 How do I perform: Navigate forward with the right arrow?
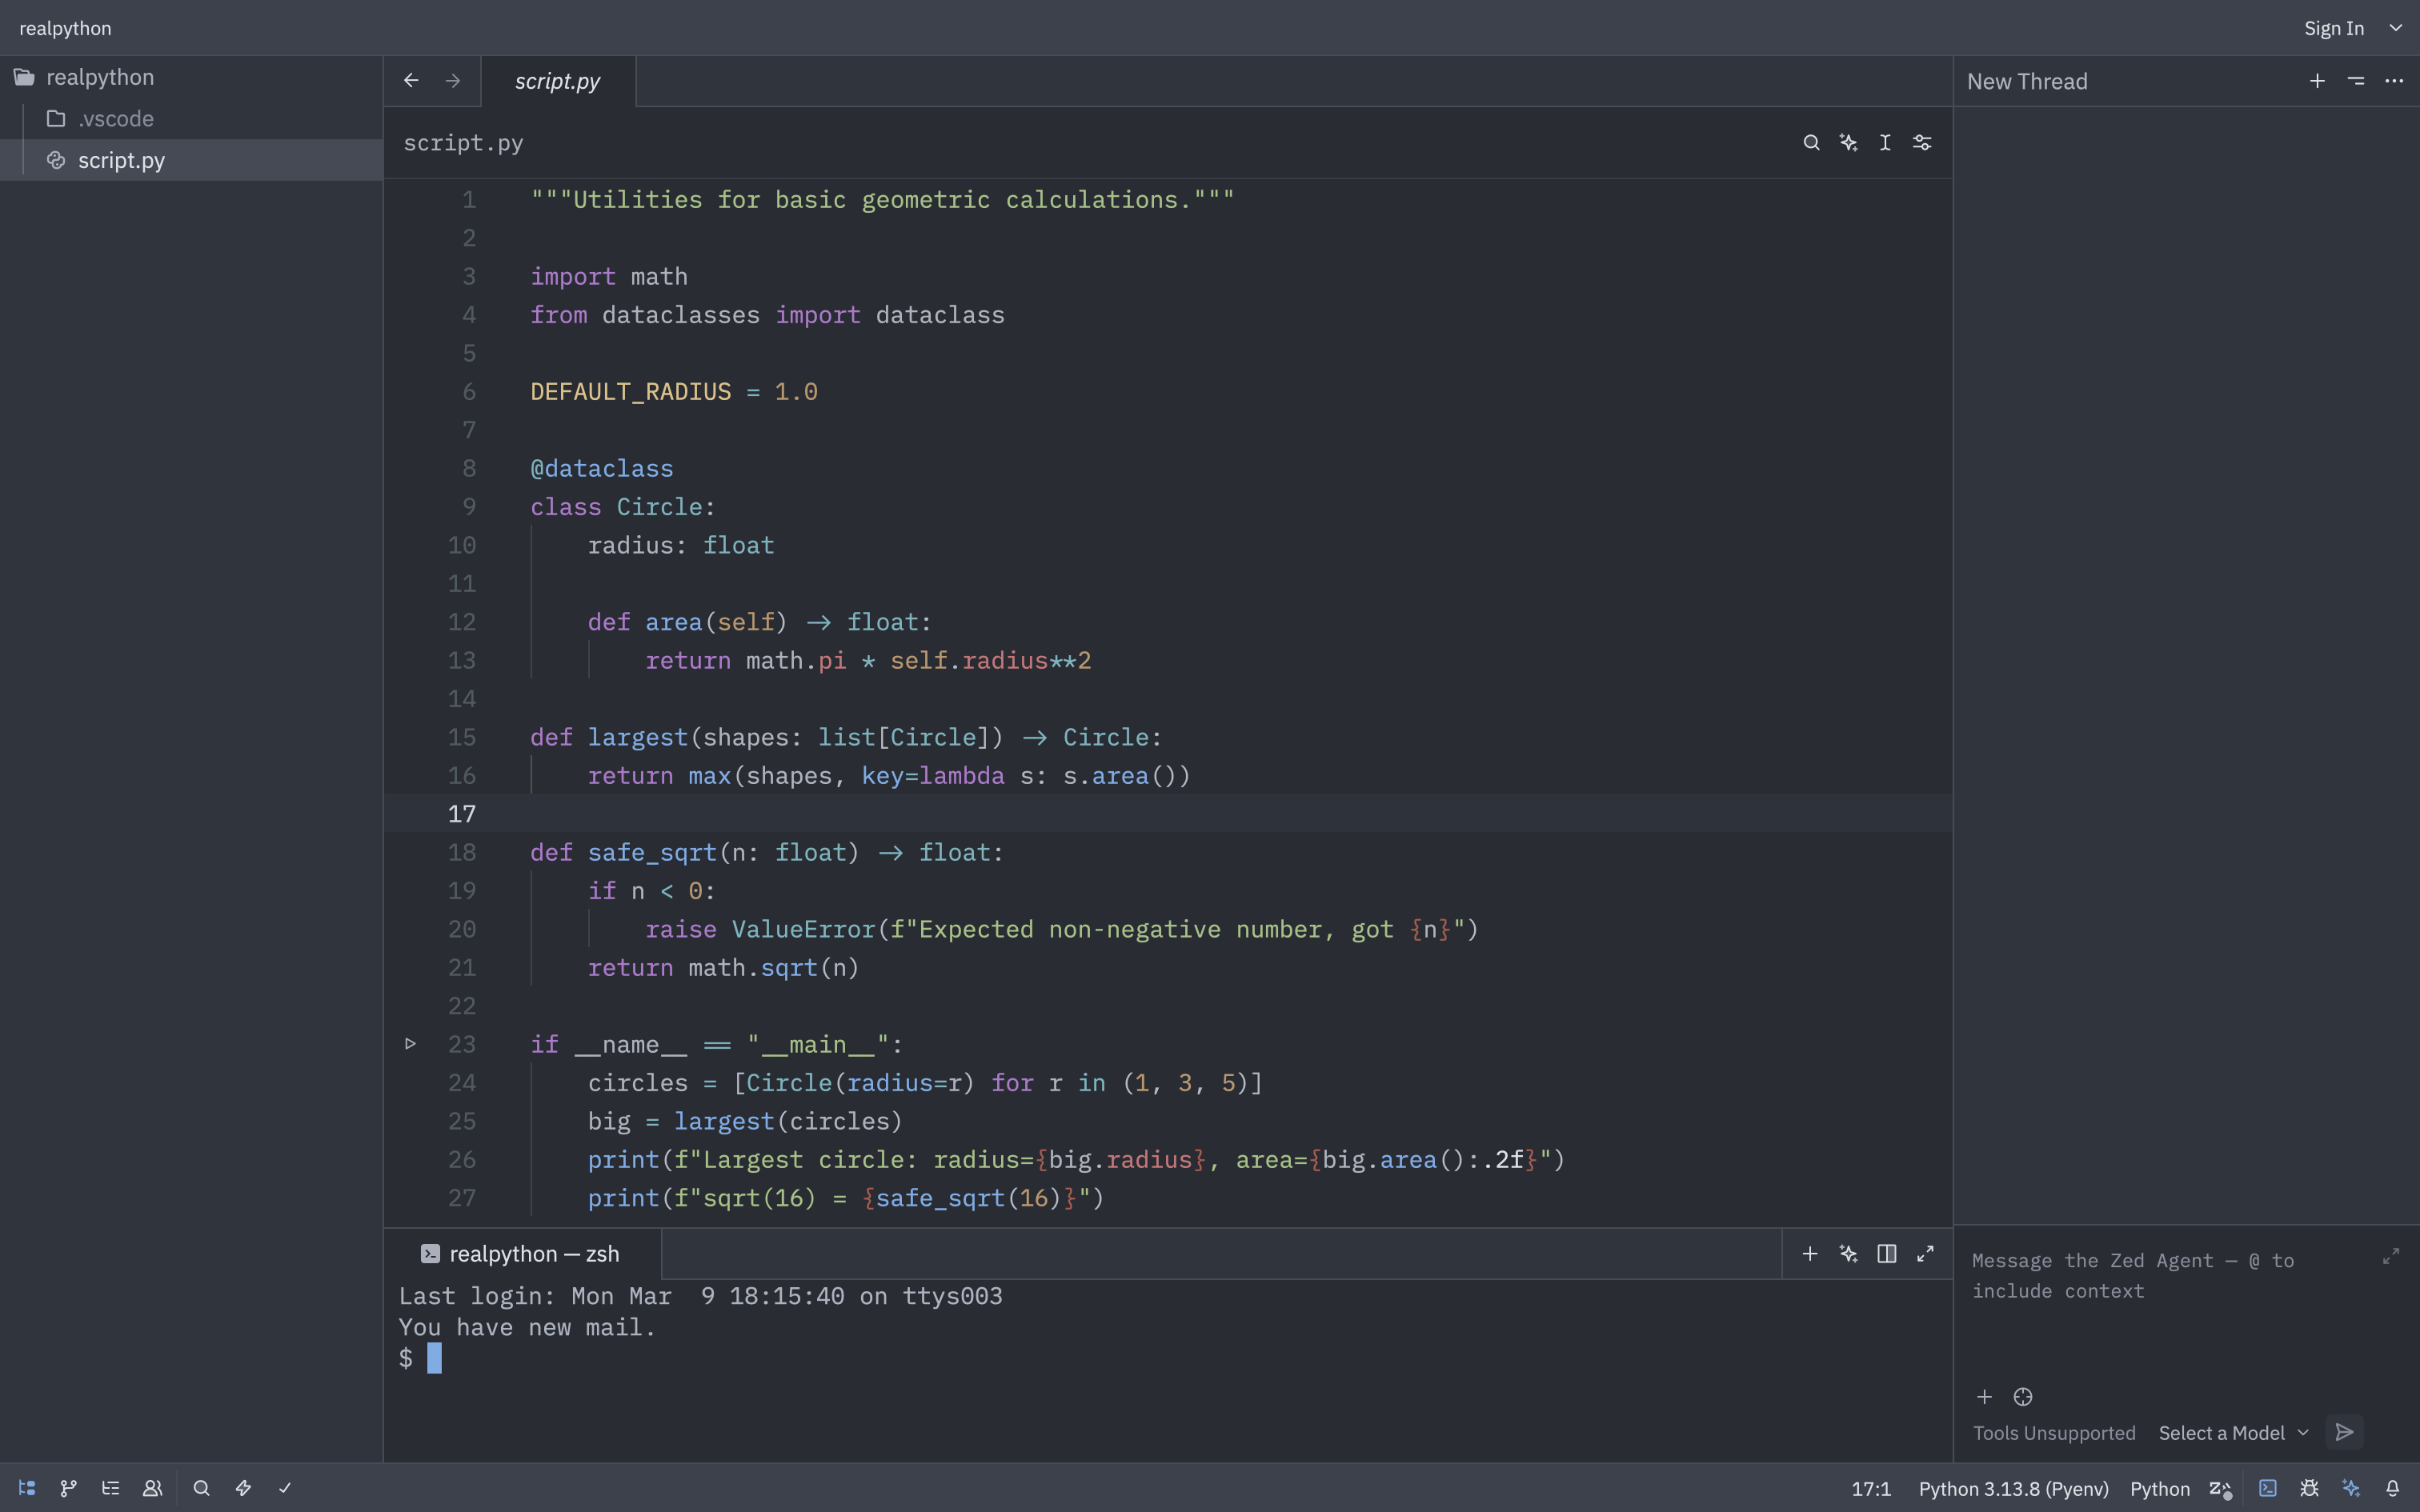[x=453, y=80]
